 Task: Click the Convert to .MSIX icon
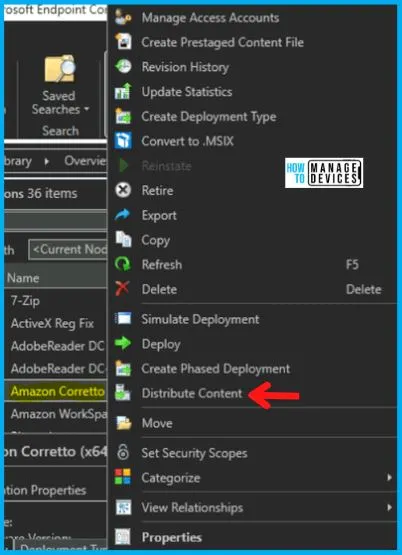pos(123,141)
